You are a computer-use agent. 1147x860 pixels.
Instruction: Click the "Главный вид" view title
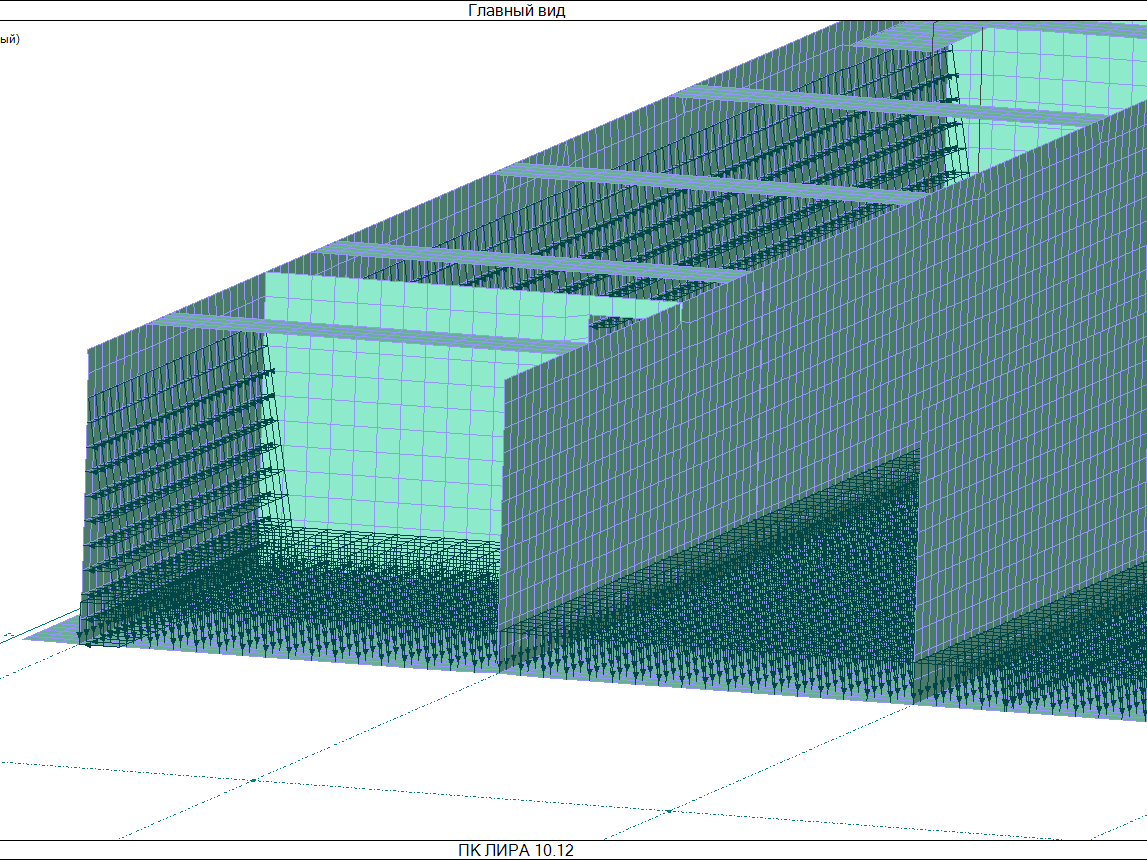(x=516, y=10)
